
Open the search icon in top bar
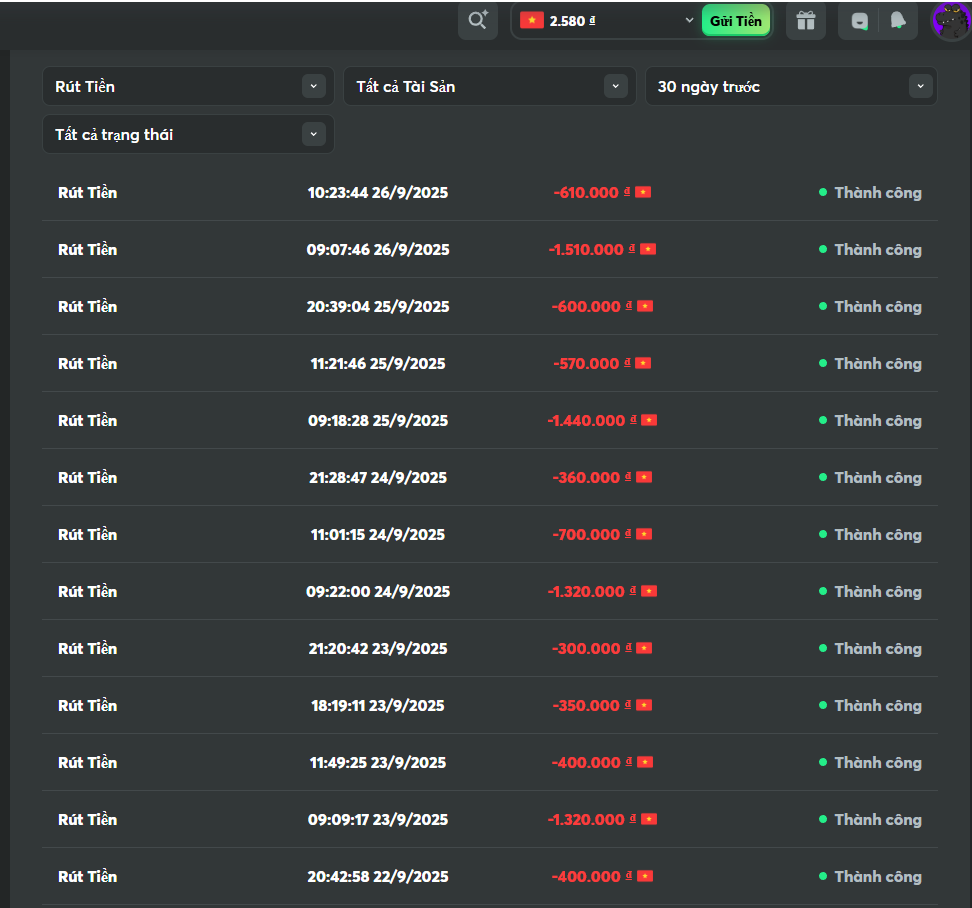click(478, 20)
